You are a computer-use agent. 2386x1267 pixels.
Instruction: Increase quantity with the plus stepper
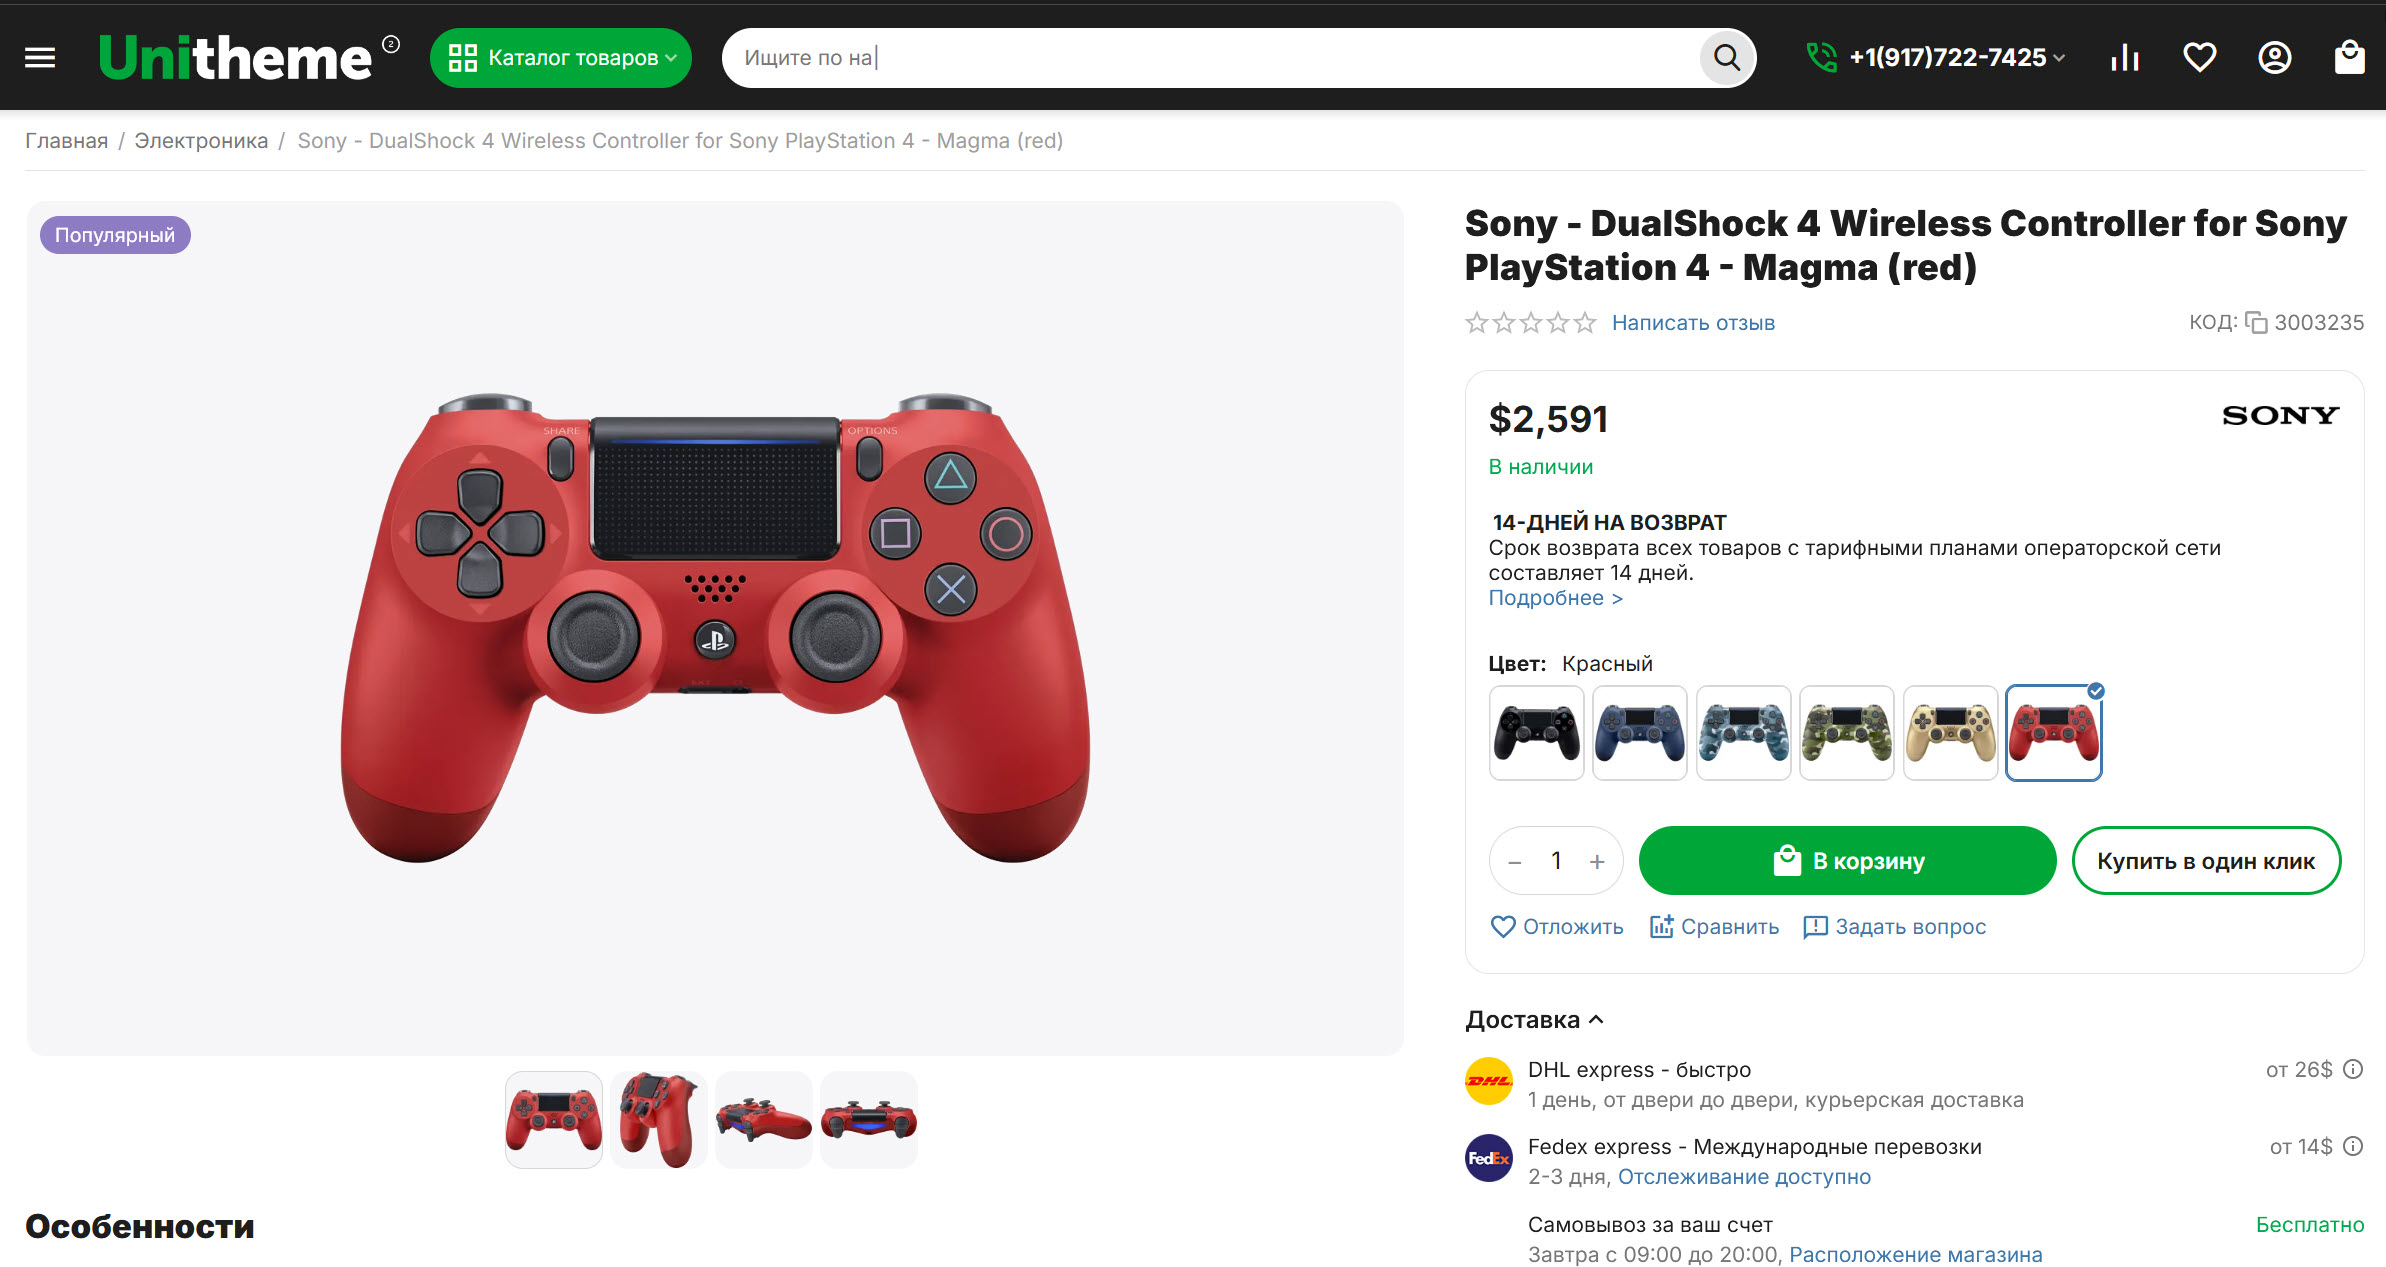pos(1598,862)
